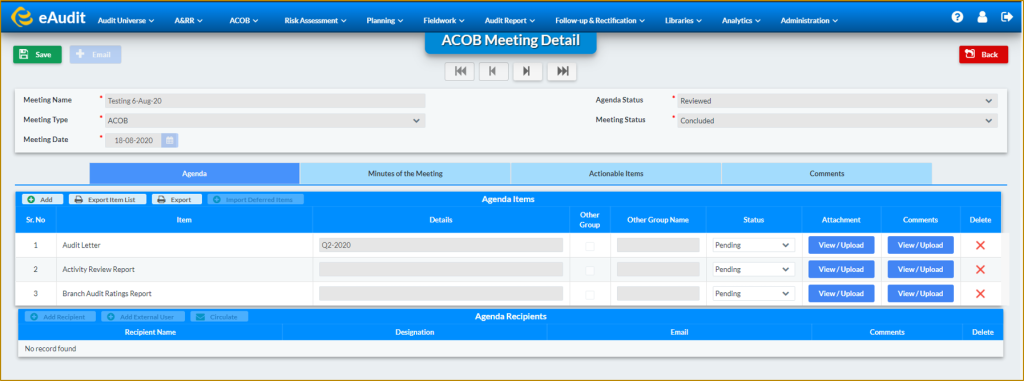The height and width of the screenshot is (381, 1024).
Task: Click the Item column header
Action: point(184,220)
